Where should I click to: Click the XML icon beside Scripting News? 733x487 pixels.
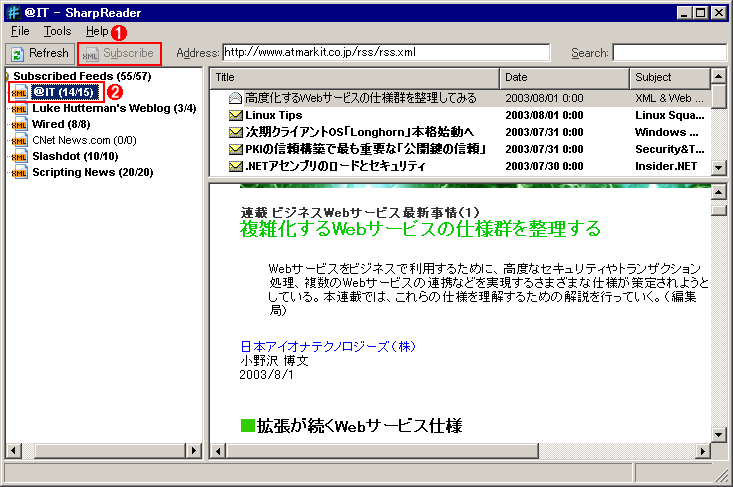tap(19, 172)
